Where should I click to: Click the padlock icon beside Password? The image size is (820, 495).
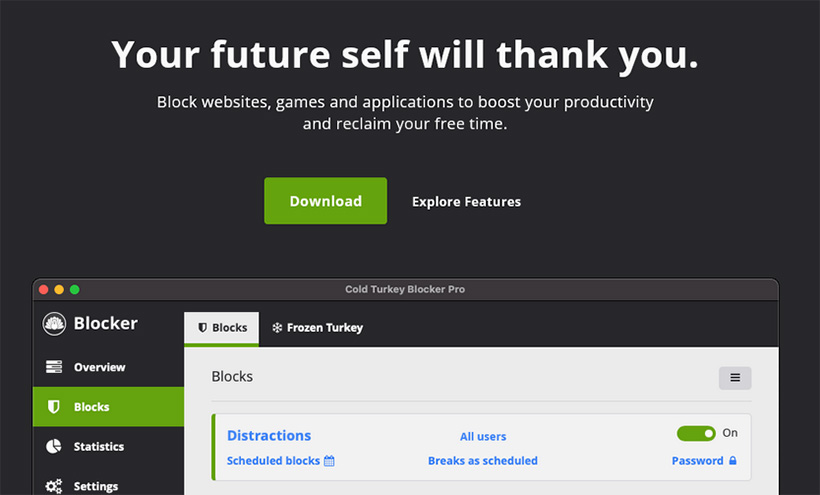point(733,461)
